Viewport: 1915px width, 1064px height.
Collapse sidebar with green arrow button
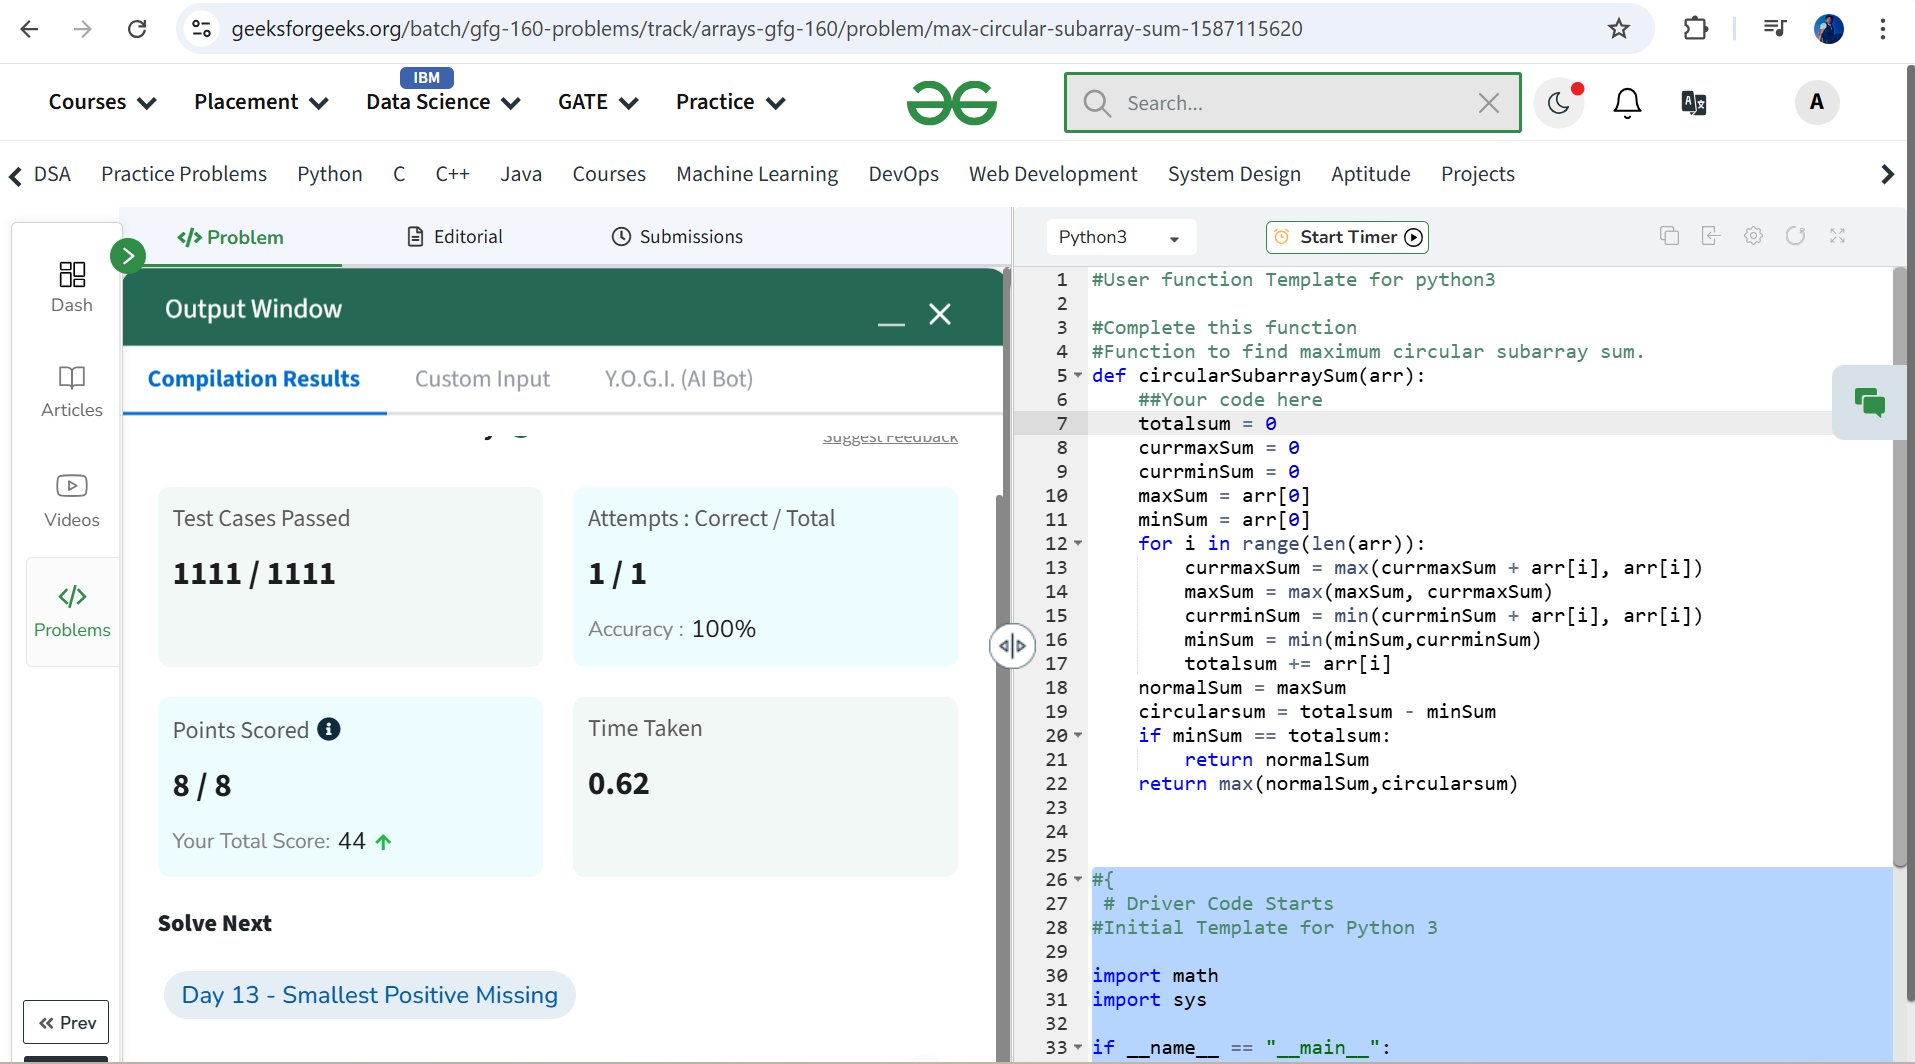(x=128, y=256)
